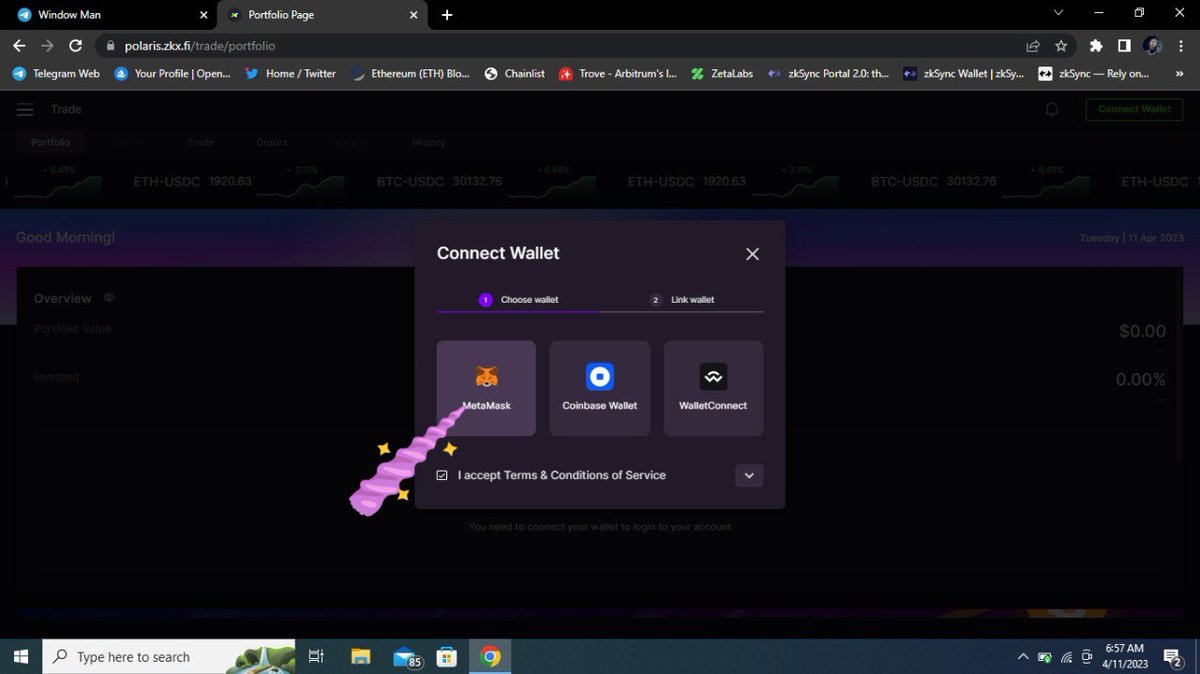Screen dimensions: 1200x674
Task: Toggle the accept Terms & Conditions checkbox
Action: coord(442,475)
